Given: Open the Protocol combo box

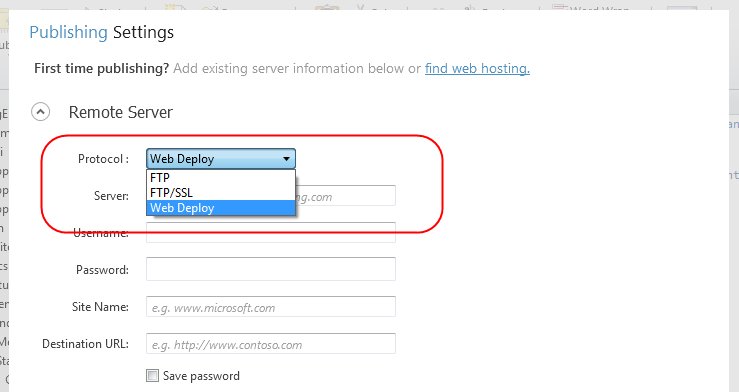Looking at the screenshot, I should (221, 159).
